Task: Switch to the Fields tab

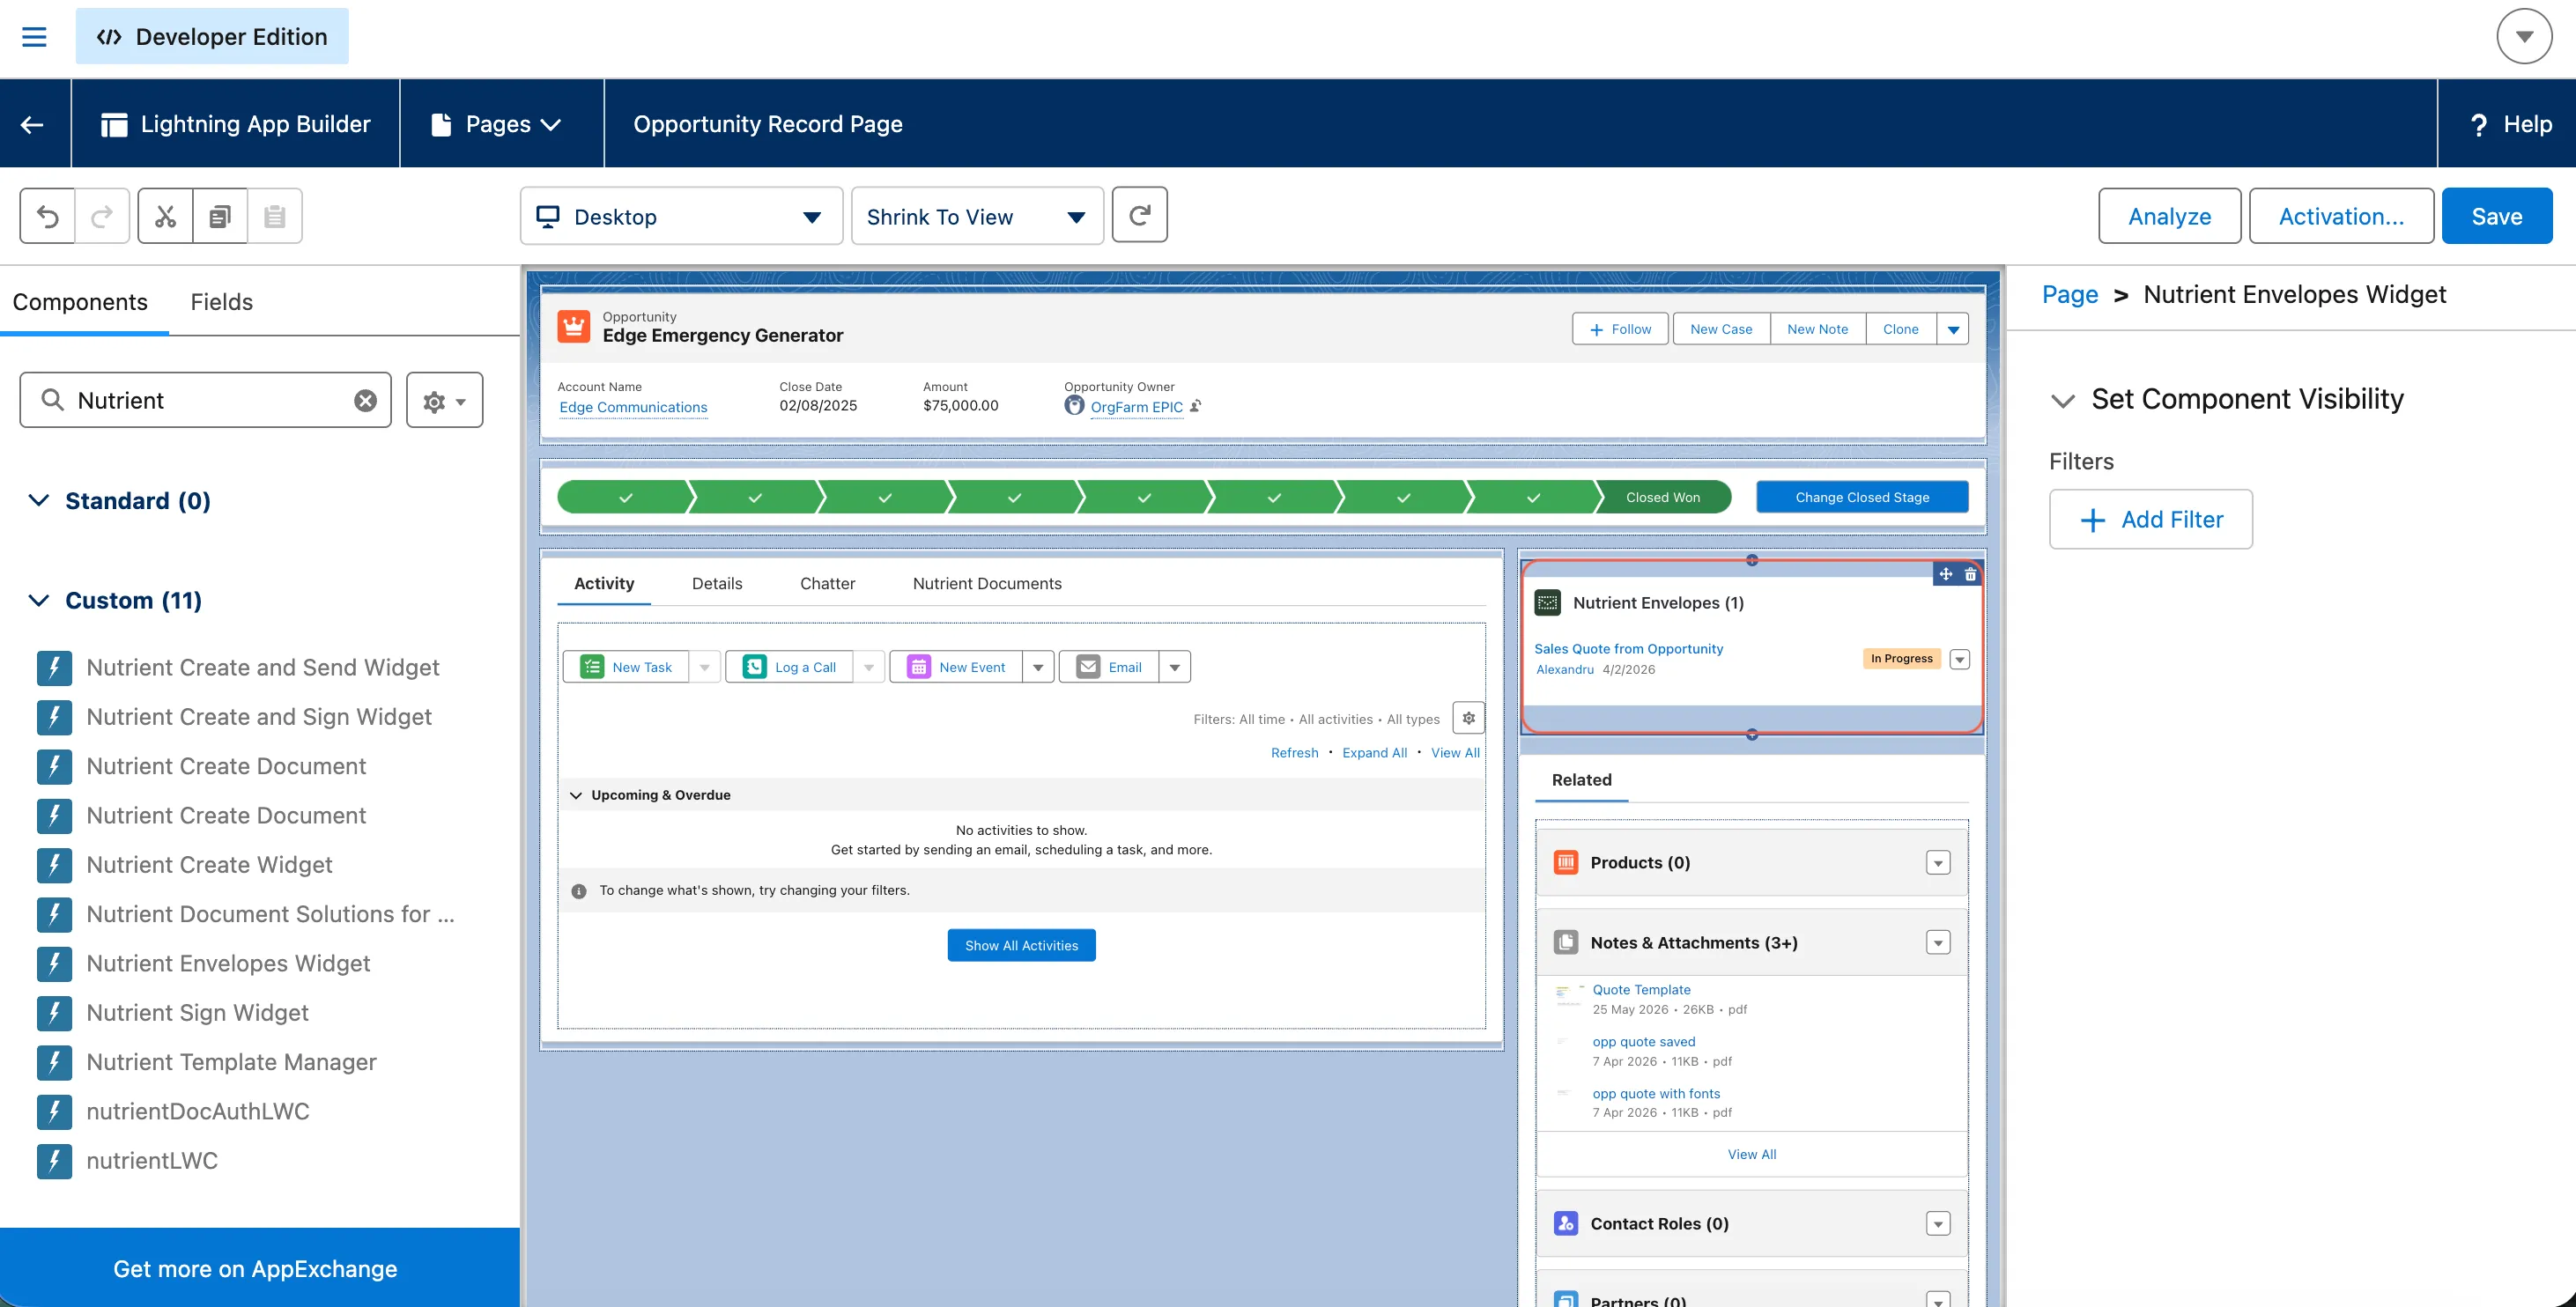Action: (x=222, y=302)
